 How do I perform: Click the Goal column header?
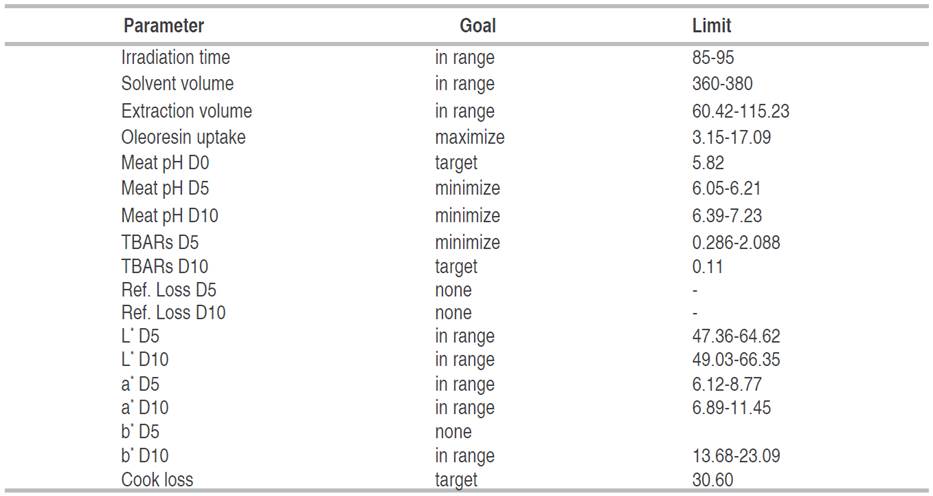477,26
